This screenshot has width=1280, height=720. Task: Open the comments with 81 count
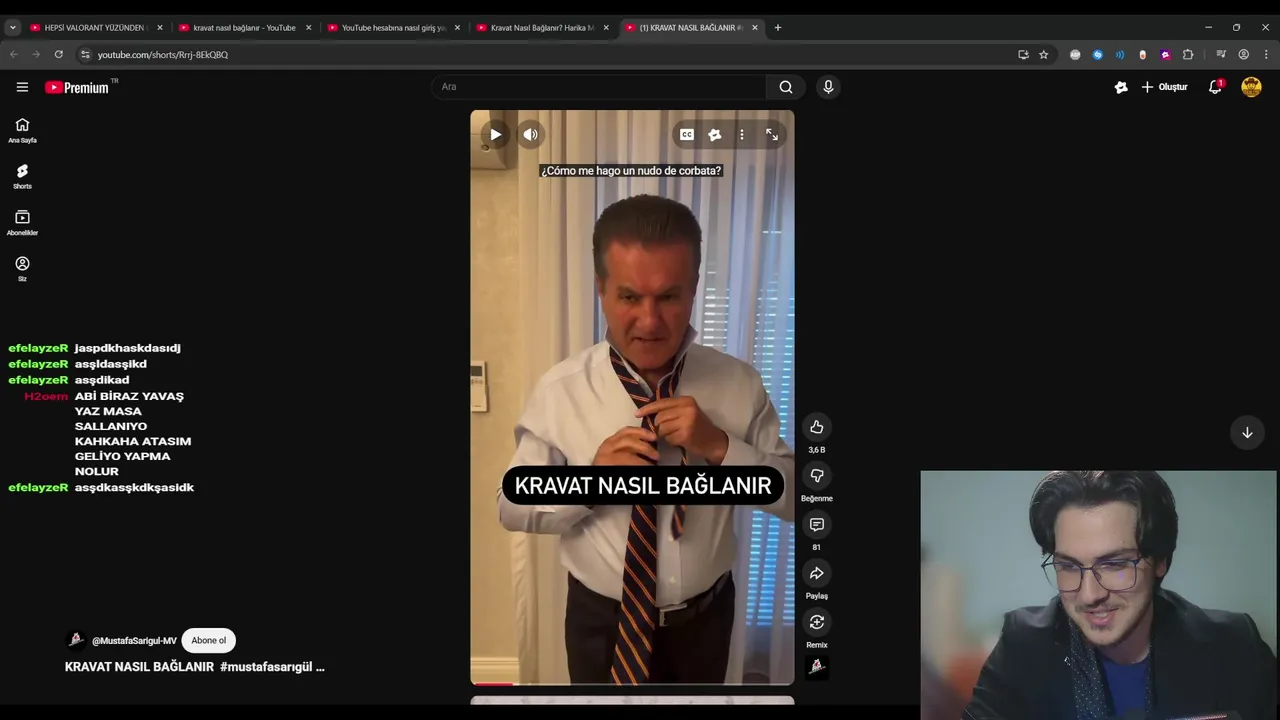coord(817,525)
